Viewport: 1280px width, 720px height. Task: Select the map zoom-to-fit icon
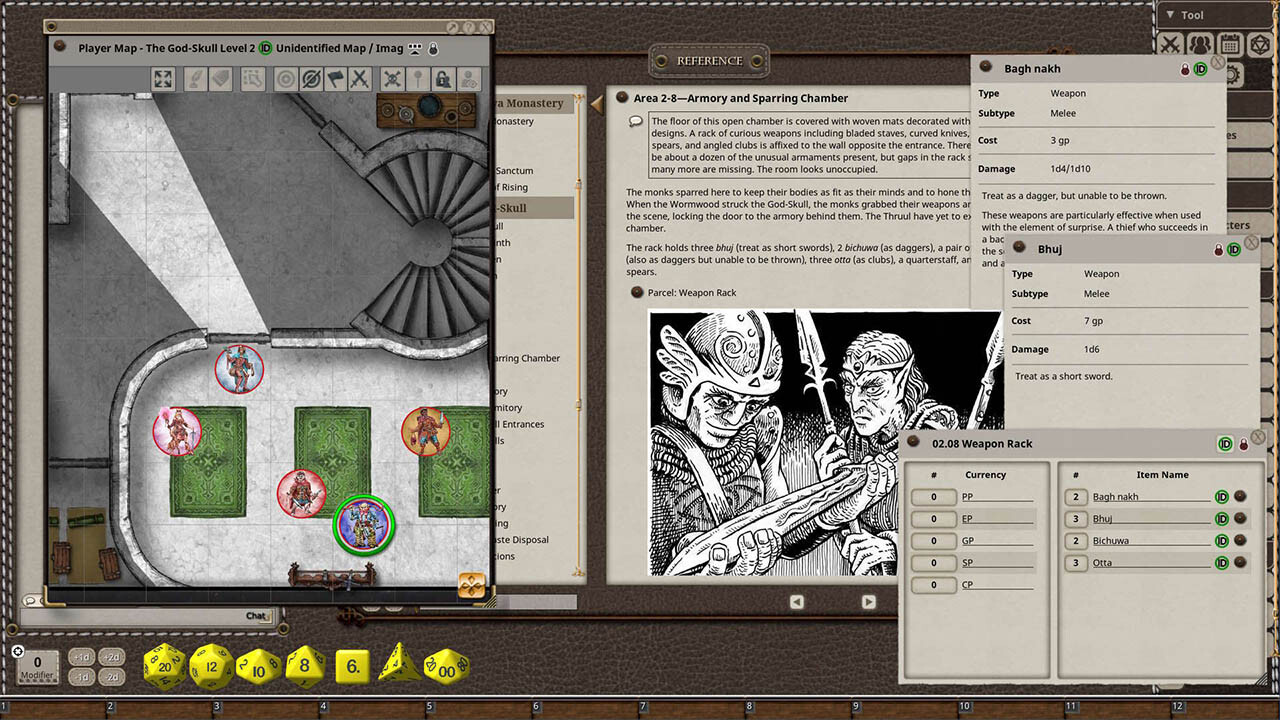(x=163, y=79)
